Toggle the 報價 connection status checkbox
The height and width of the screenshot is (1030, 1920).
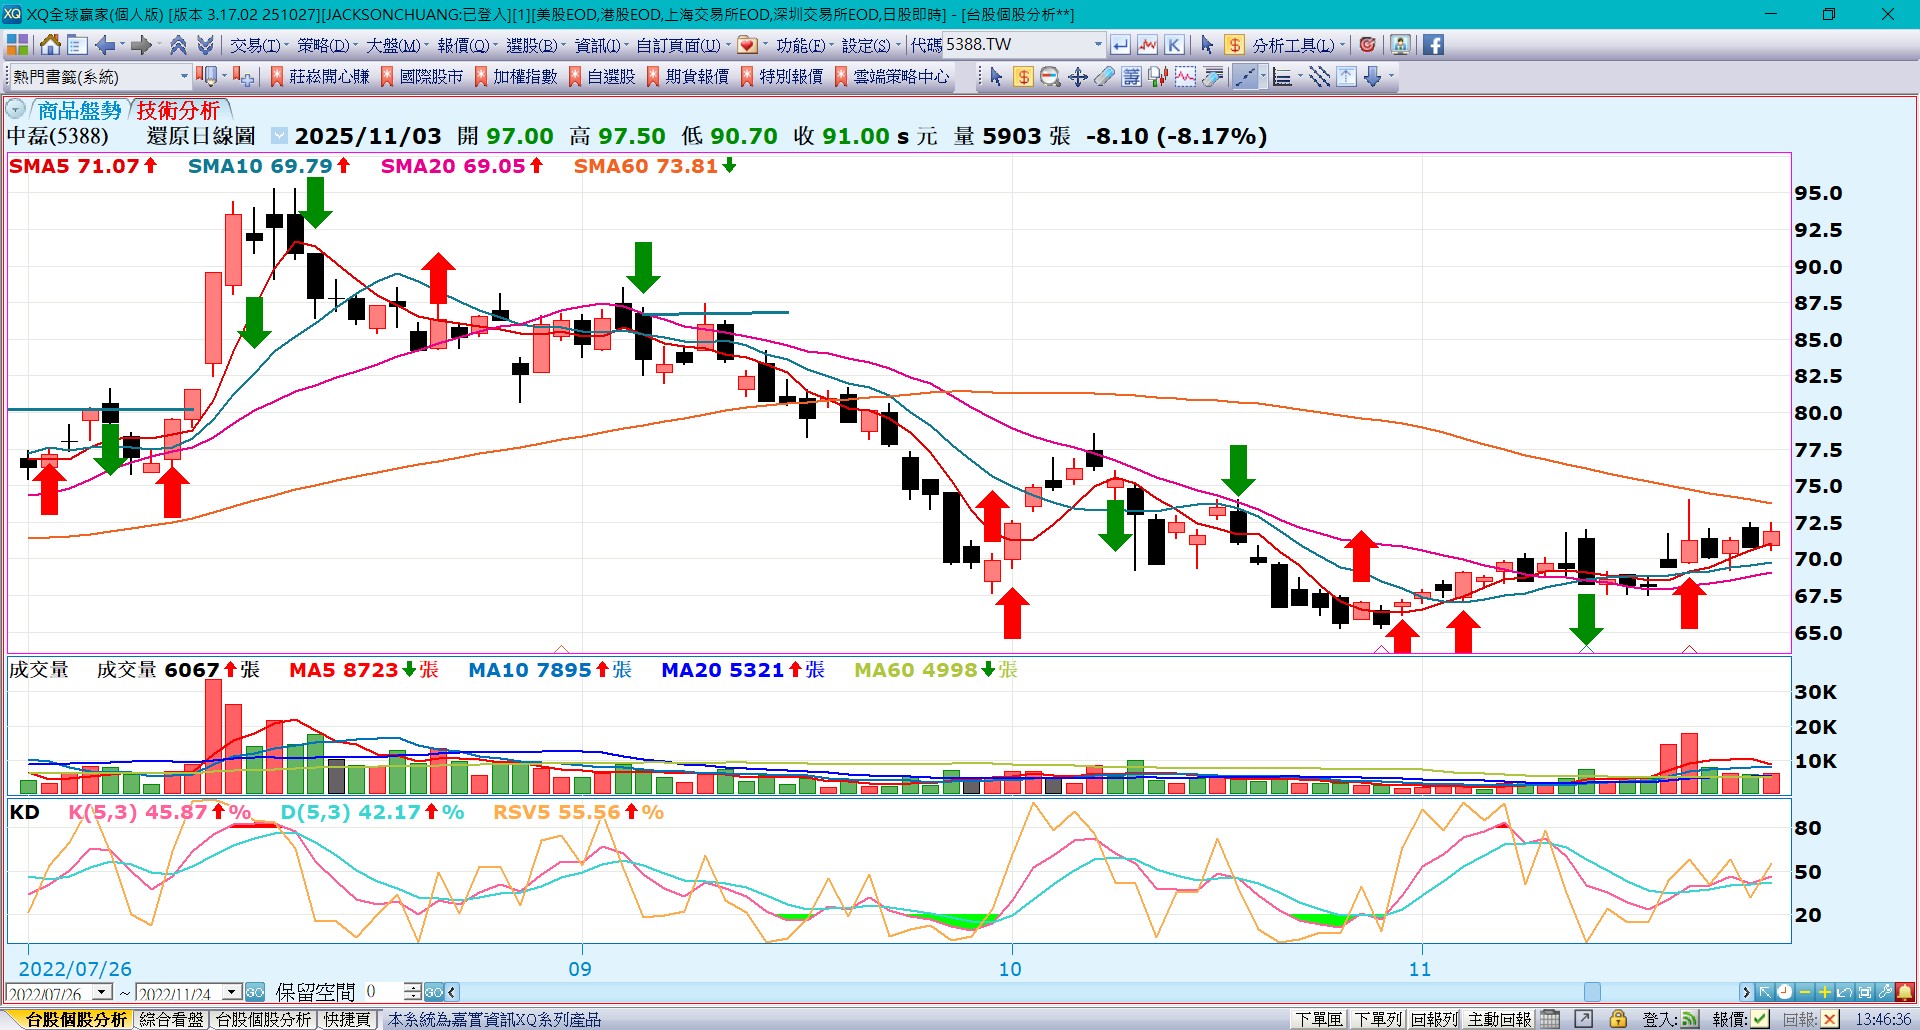click(1760, 1019)
